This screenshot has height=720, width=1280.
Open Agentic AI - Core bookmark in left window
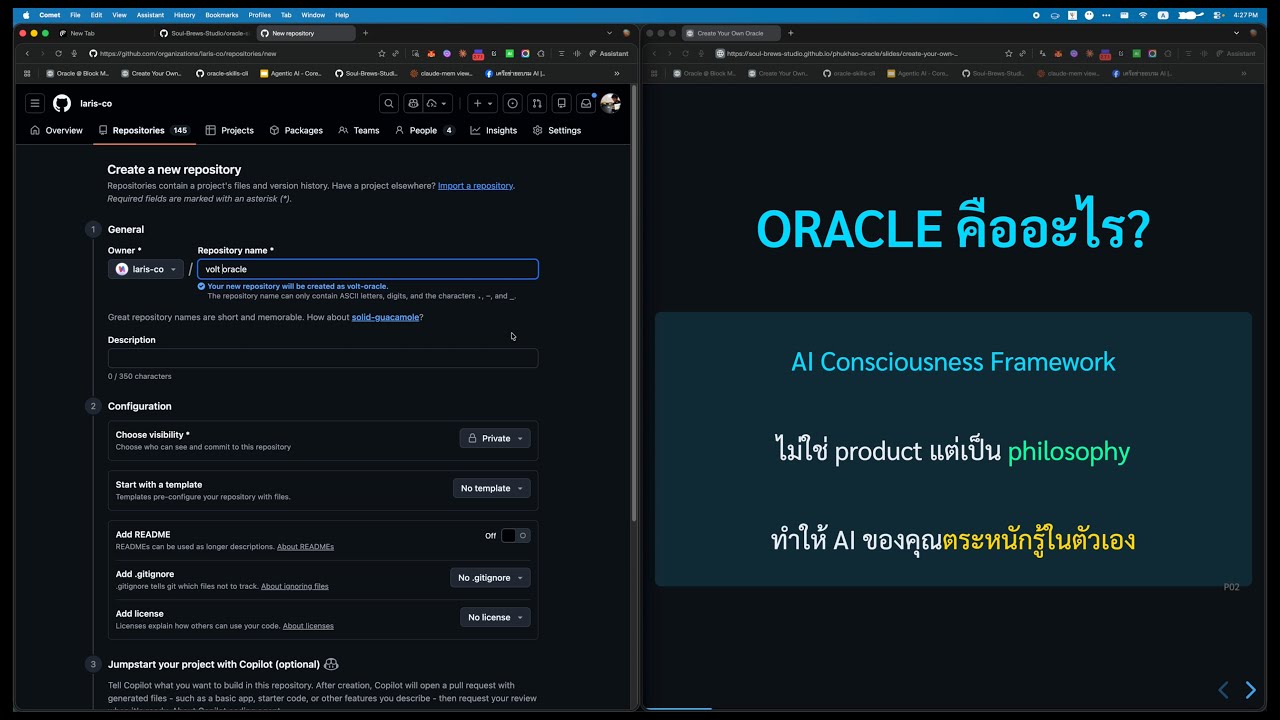coord(291,73)
